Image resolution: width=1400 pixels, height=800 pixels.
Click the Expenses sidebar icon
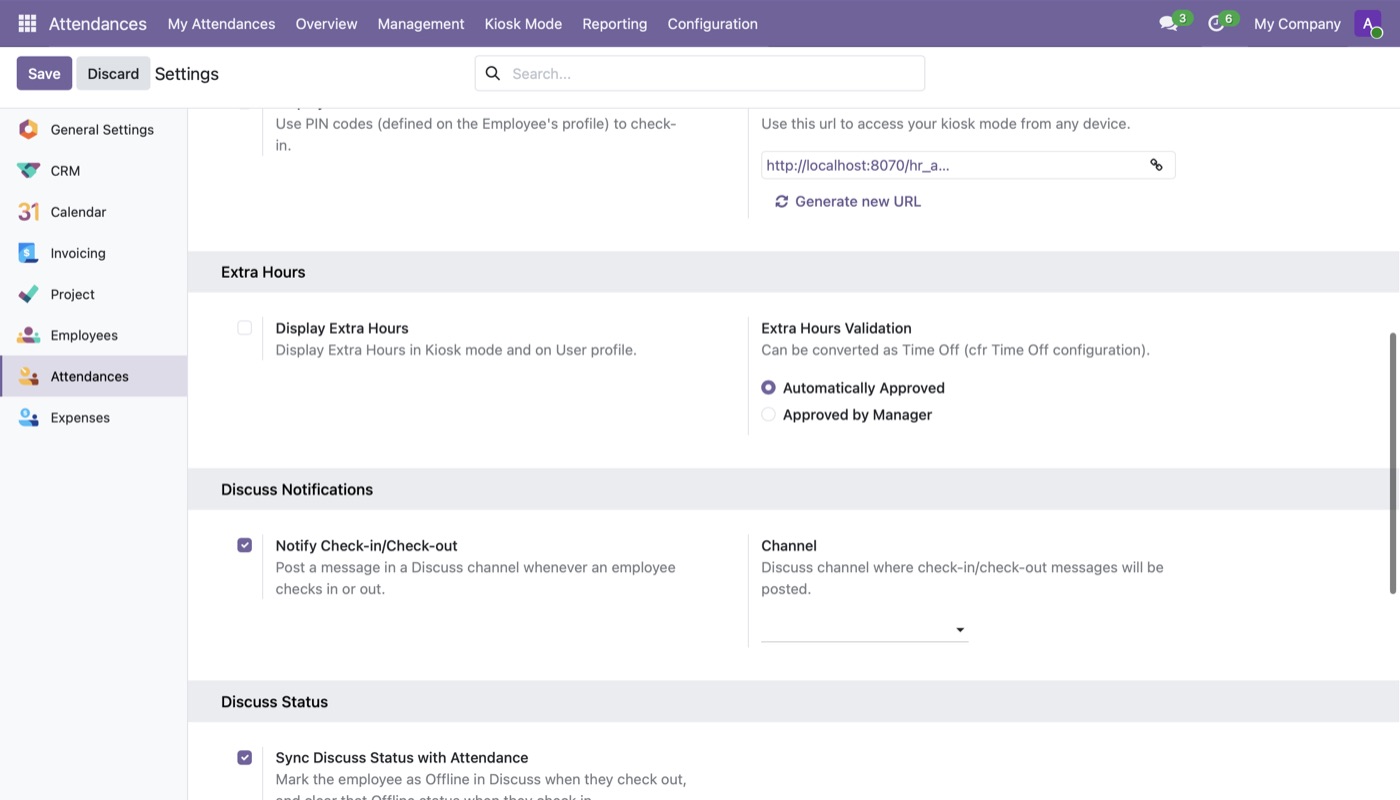[28, 417]
